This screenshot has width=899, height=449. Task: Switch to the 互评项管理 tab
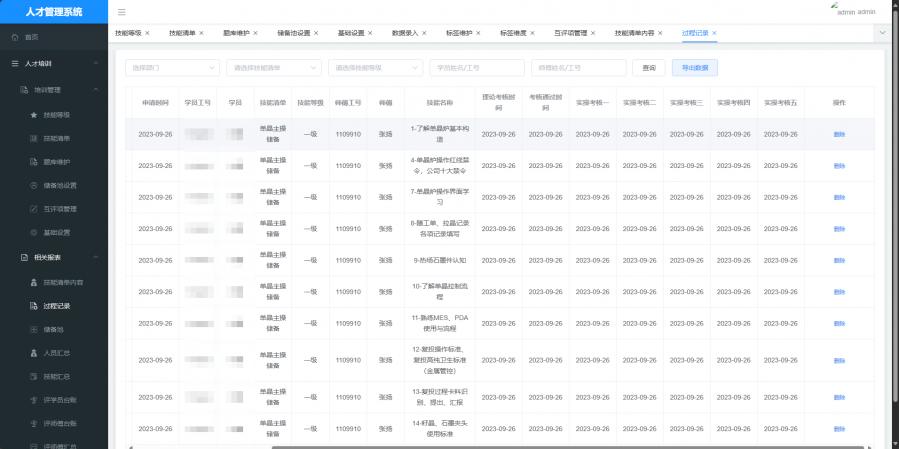(570, 33)
